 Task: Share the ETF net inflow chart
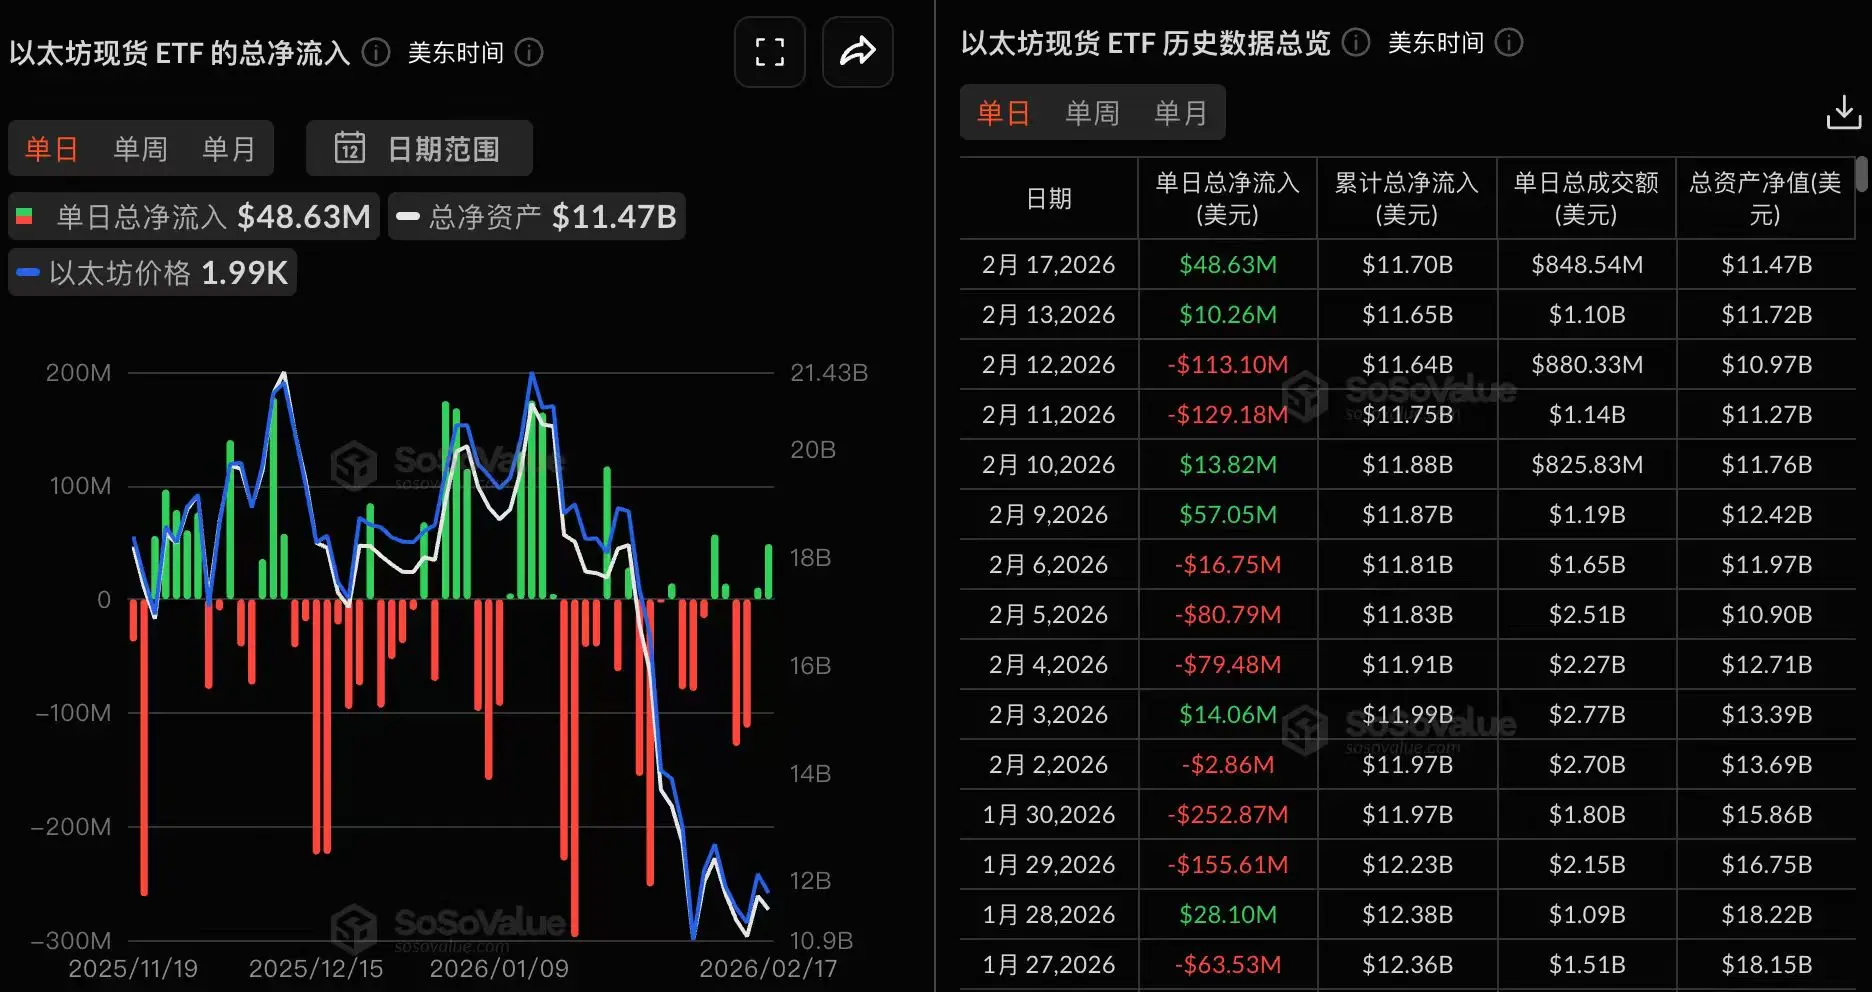pos(857,52)
